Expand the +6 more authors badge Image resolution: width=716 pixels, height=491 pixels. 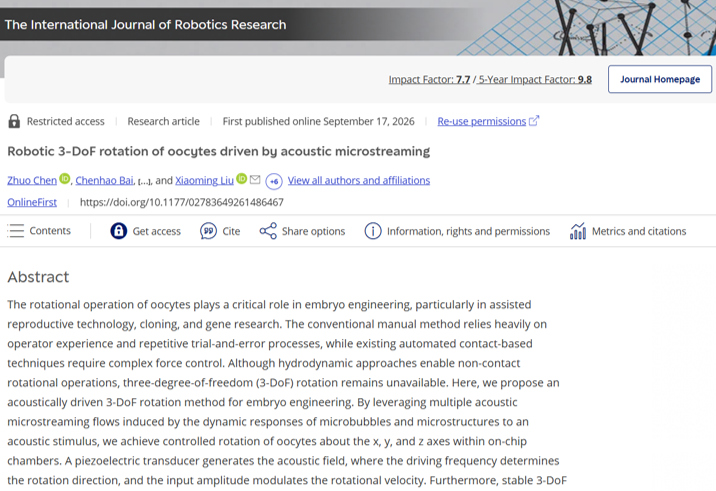tap(274, 181)
